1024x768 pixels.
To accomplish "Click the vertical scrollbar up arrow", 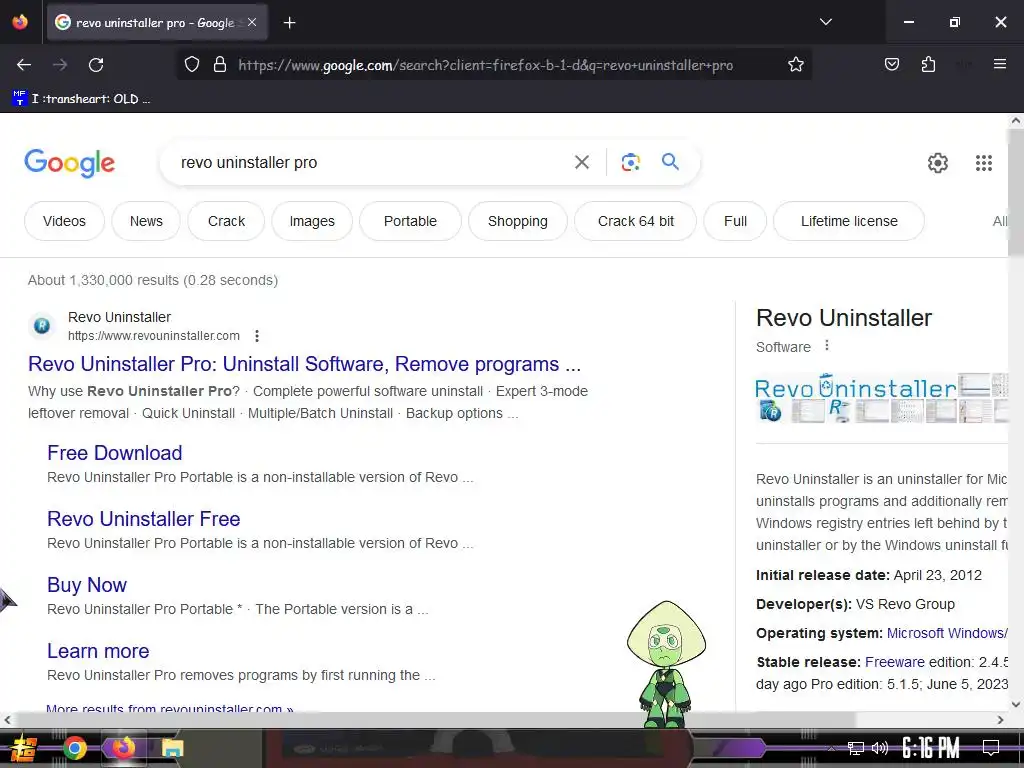I will click(1016, 121).
